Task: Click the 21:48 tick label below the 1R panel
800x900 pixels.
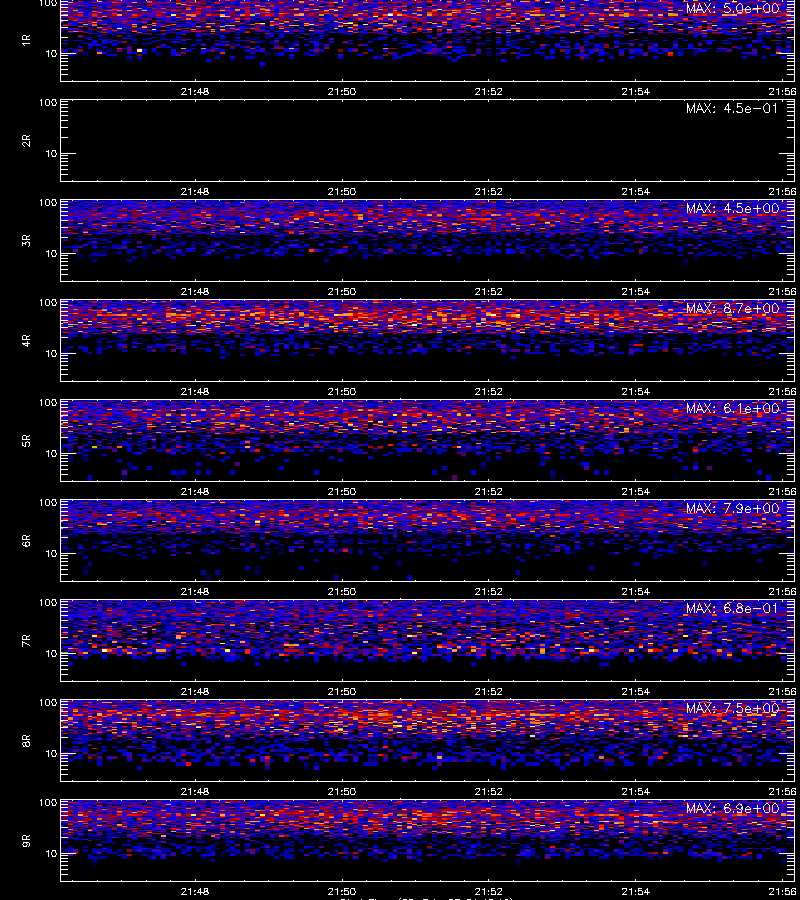Action: tap(195, 91)
